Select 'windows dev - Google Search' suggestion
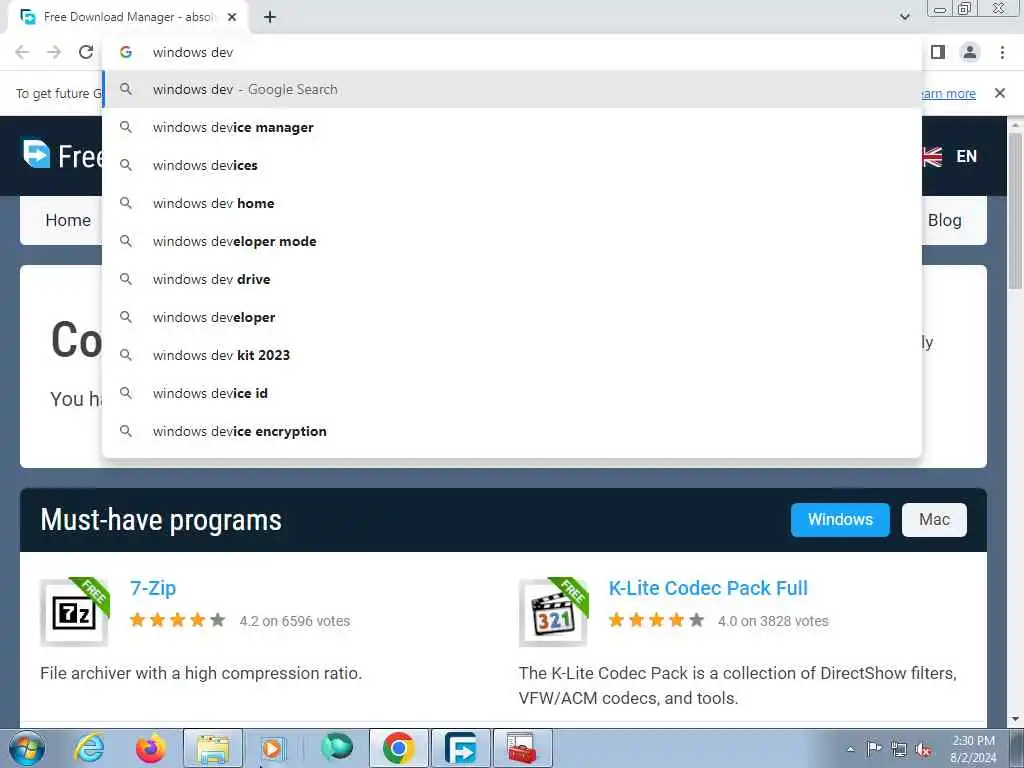This screenshot has height=768, width=1024. pos(512,89)
